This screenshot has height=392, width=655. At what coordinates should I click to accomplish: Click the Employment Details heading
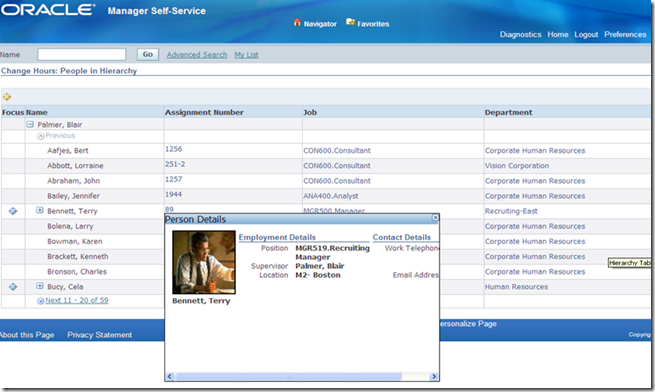(277, 237)
